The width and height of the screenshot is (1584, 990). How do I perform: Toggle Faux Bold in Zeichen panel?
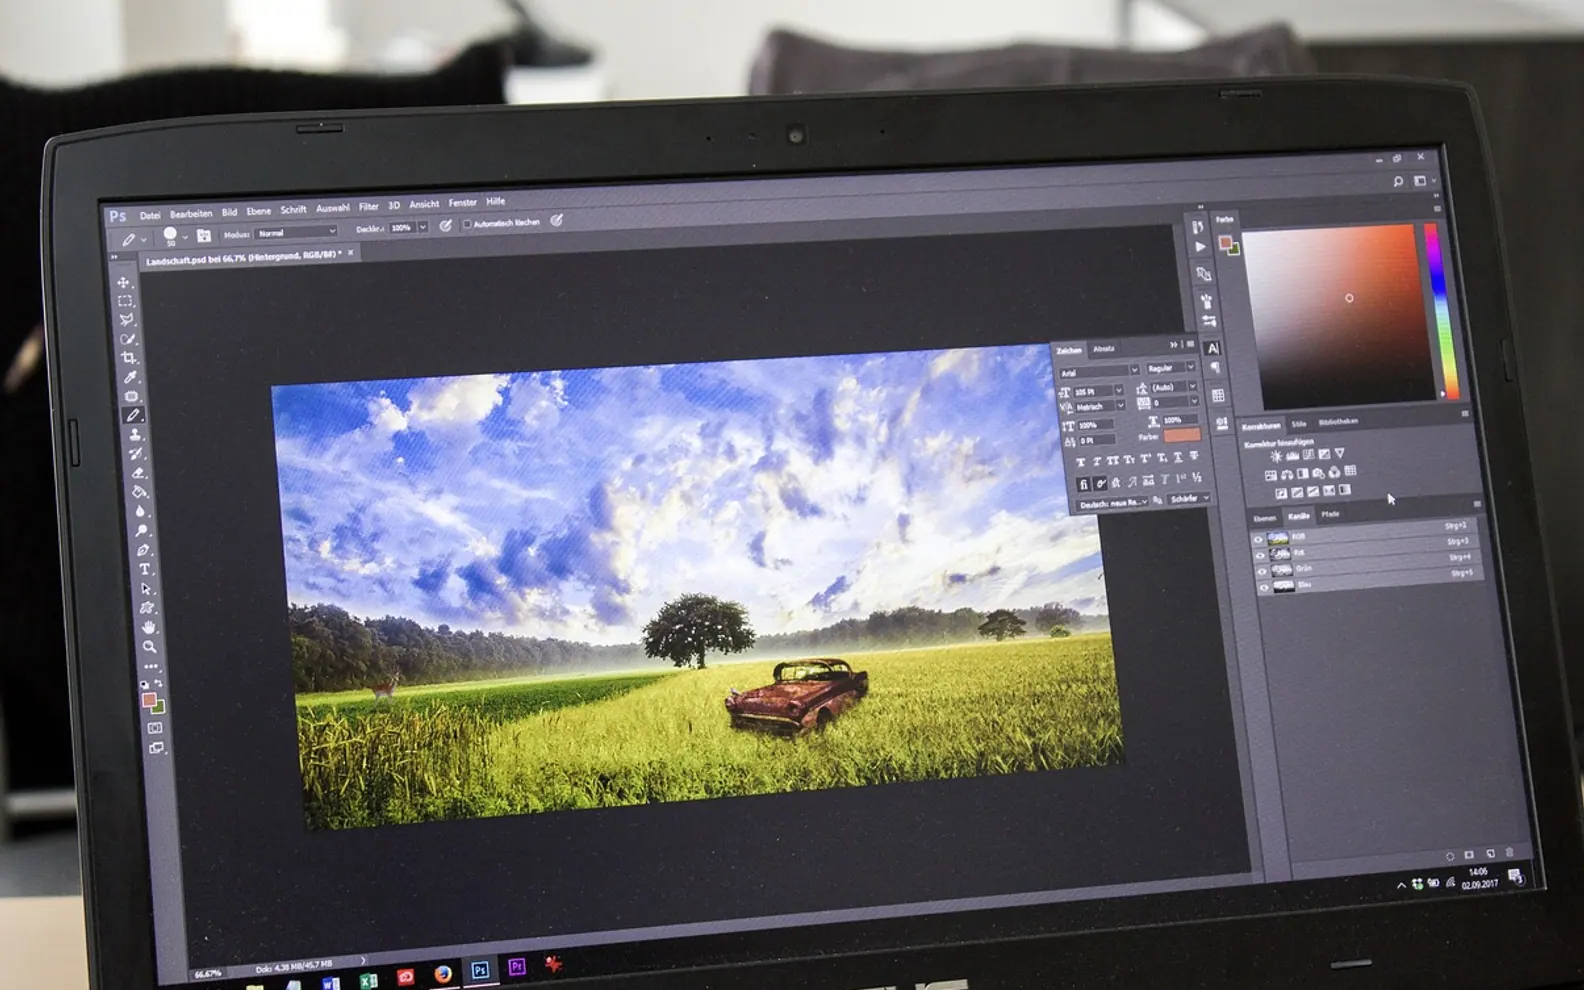(x=1080, y=462)
